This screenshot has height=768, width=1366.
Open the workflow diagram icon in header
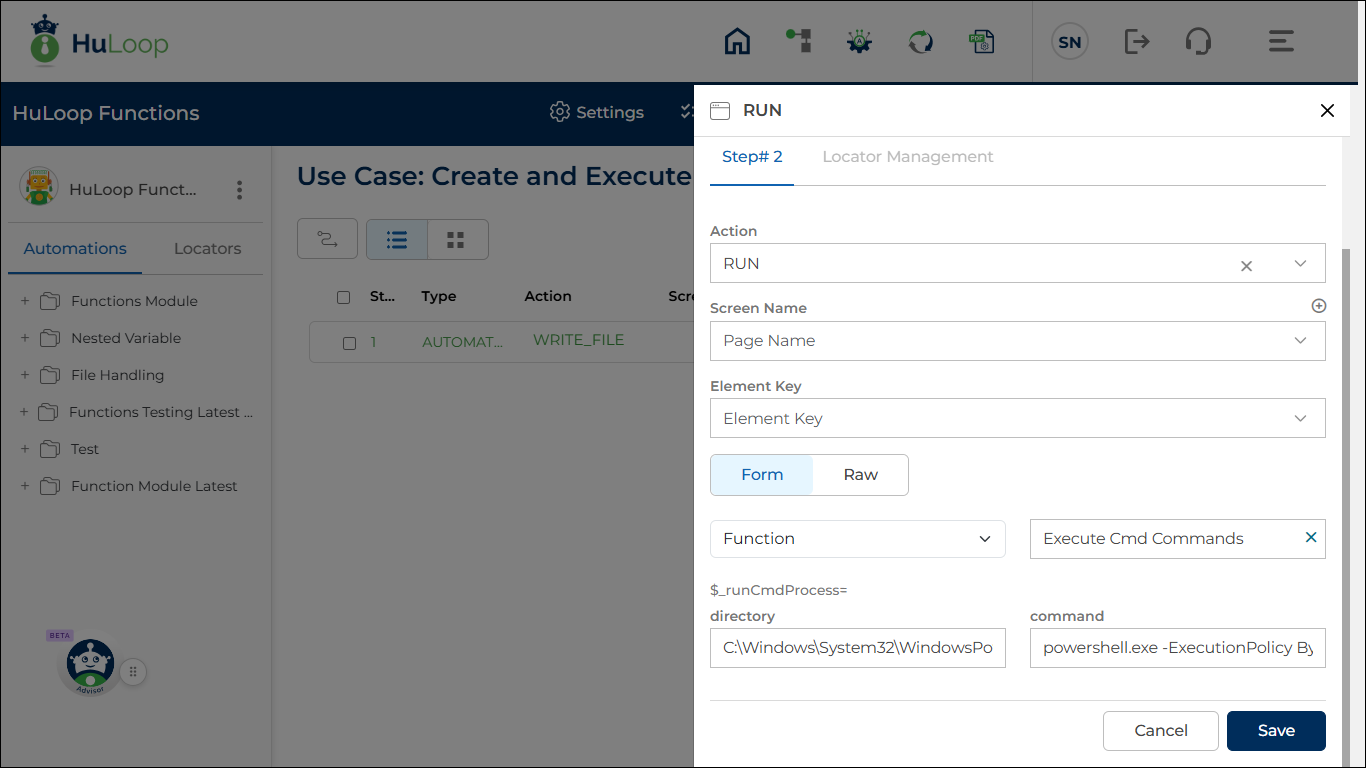798,41
